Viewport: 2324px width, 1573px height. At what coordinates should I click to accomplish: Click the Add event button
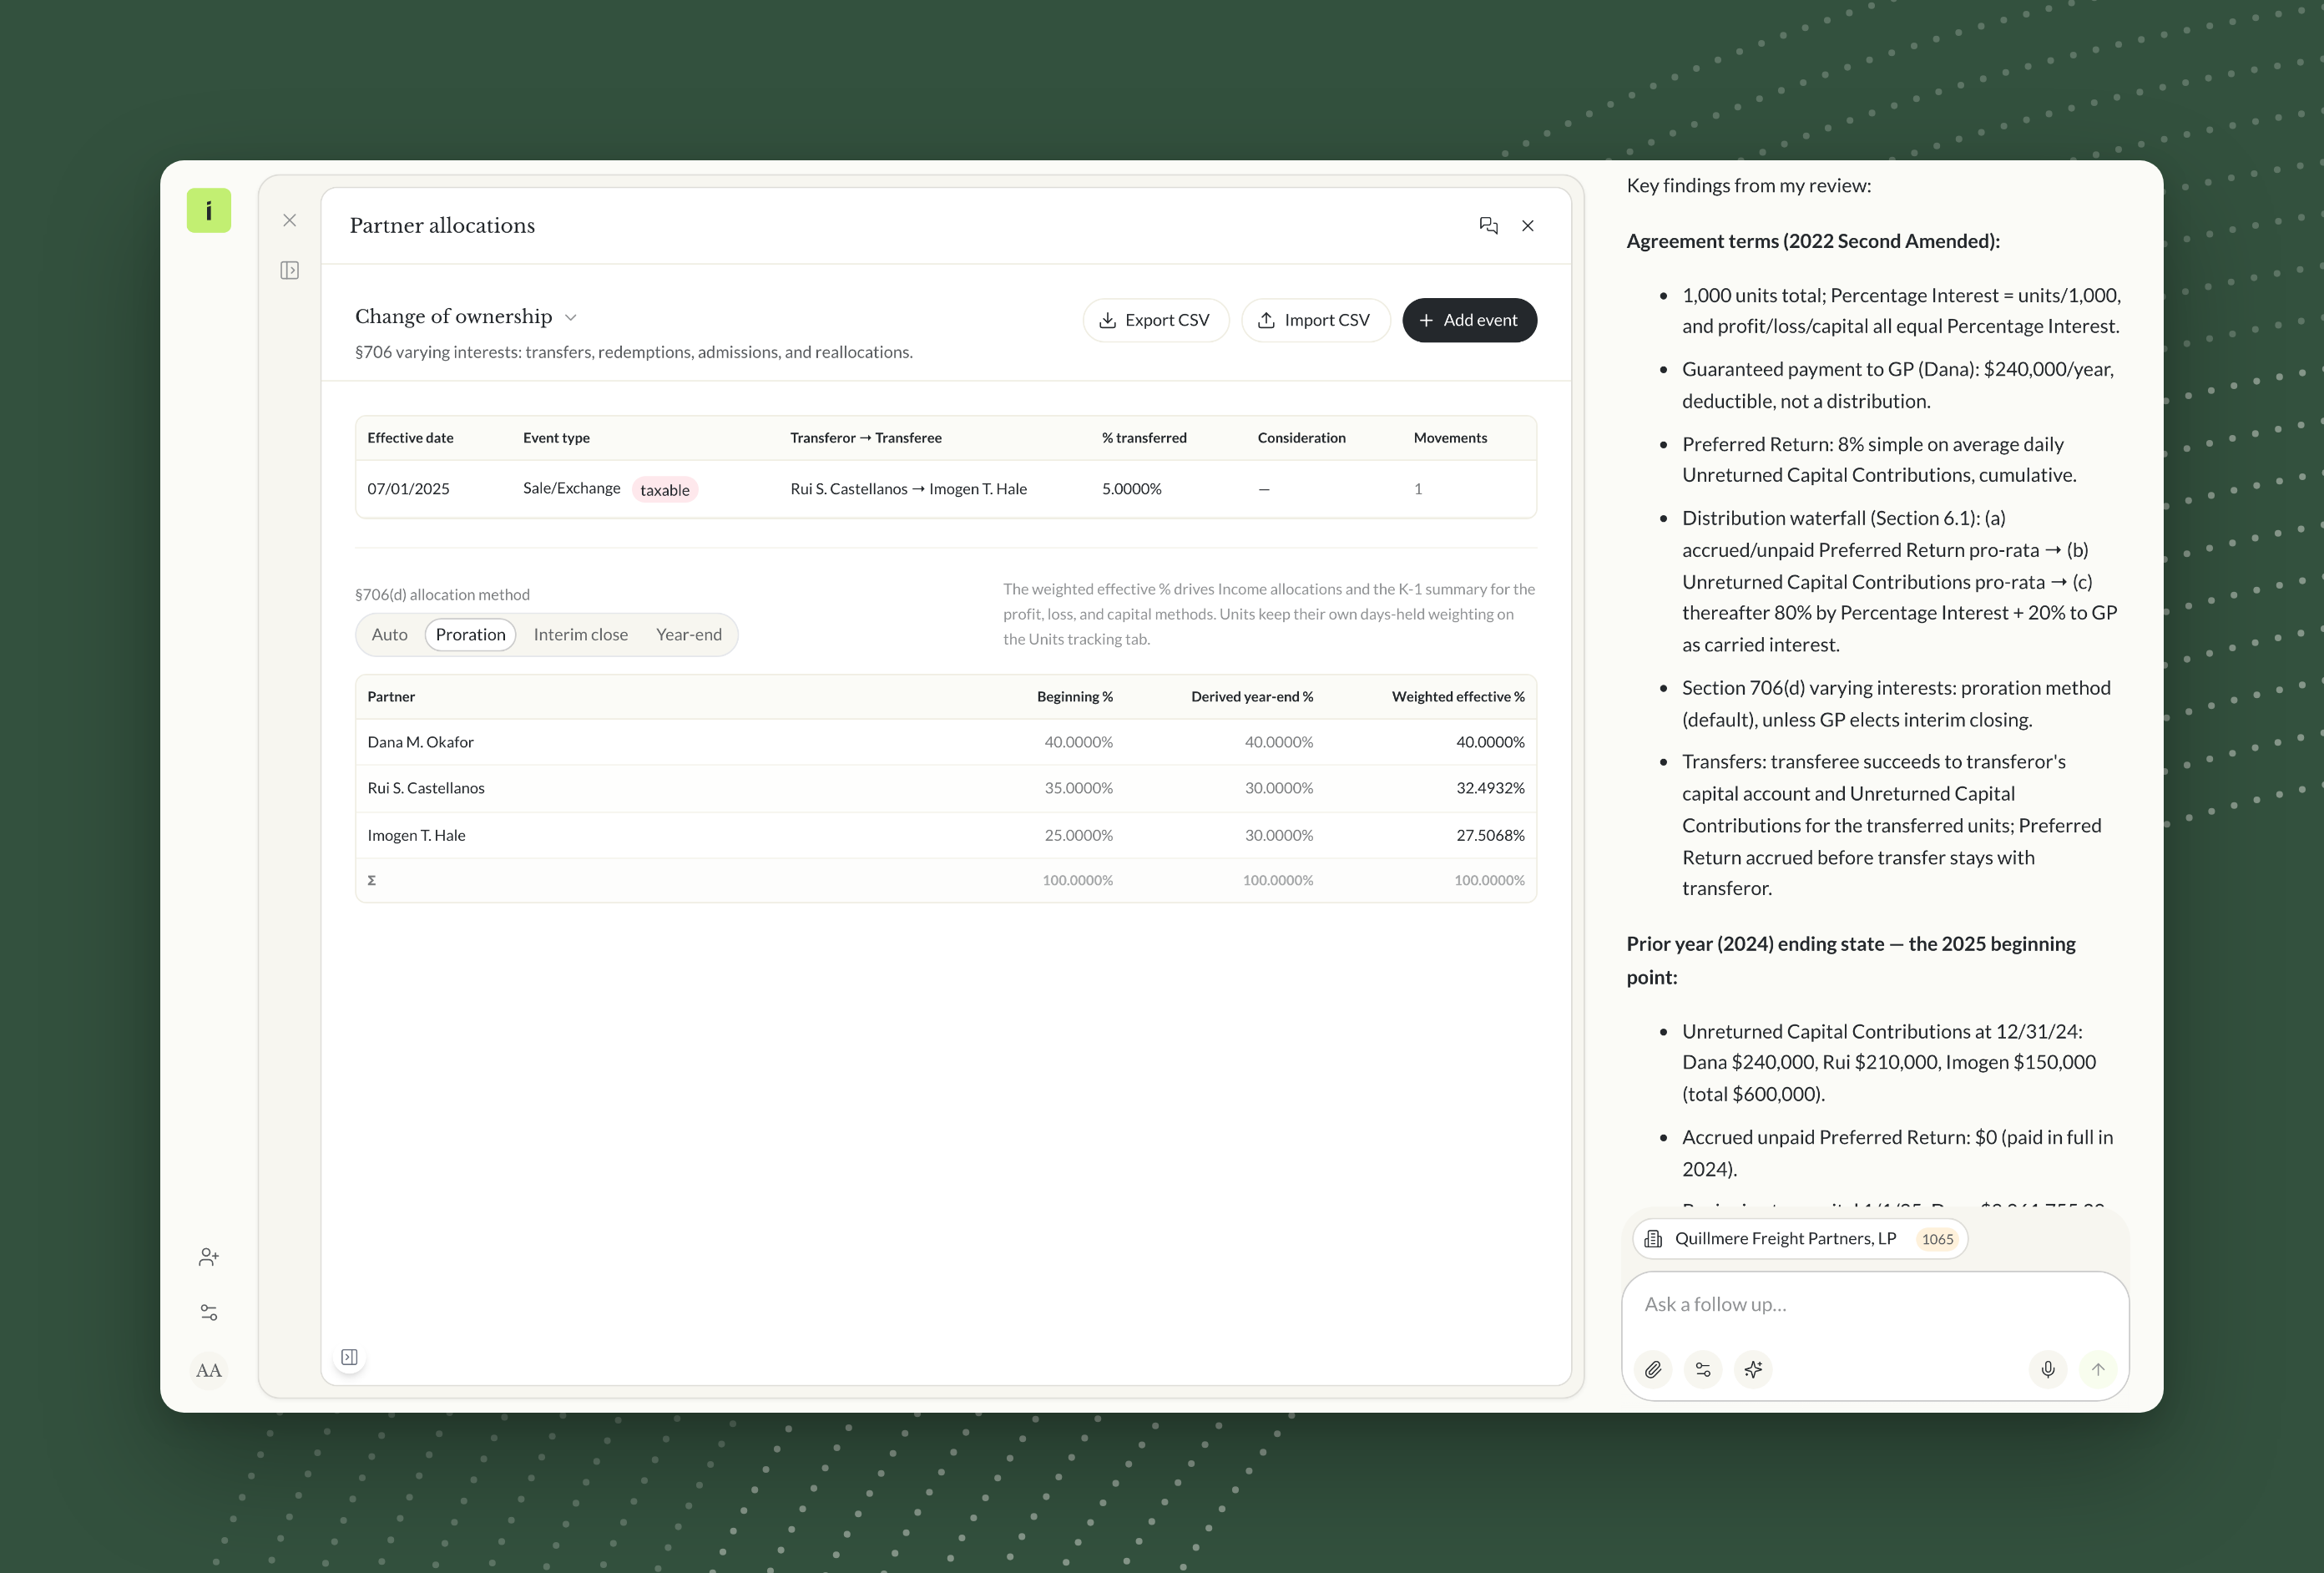[1469, 320]
